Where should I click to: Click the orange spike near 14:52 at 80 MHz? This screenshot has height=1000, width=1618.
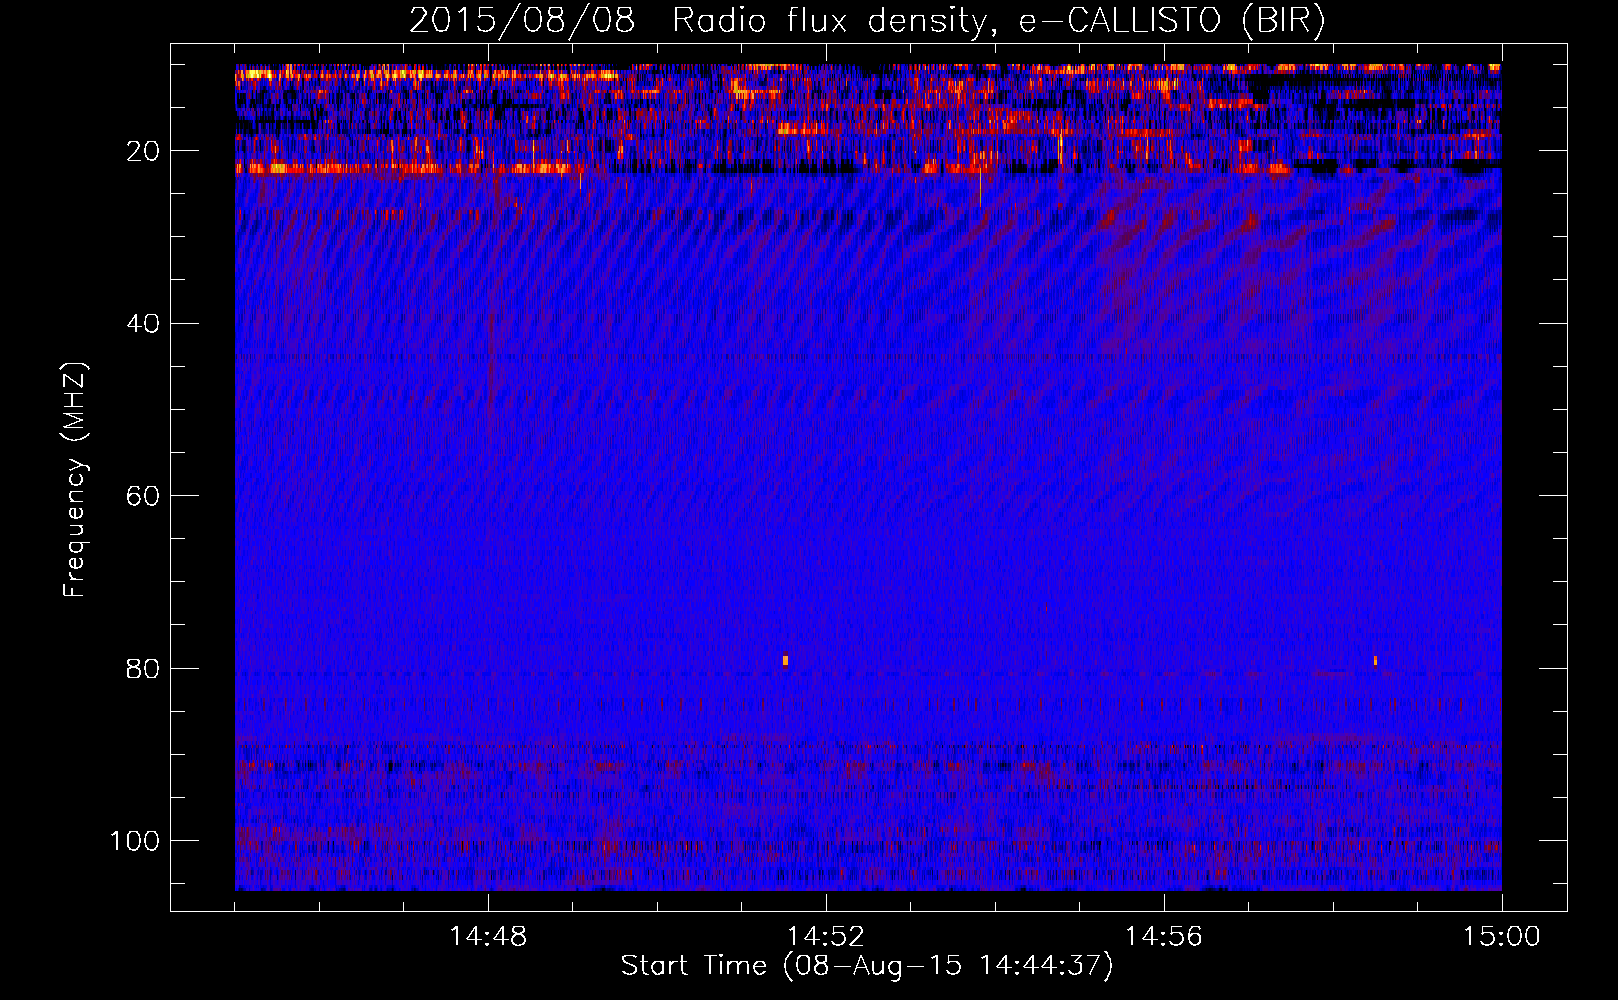point(785,660)
